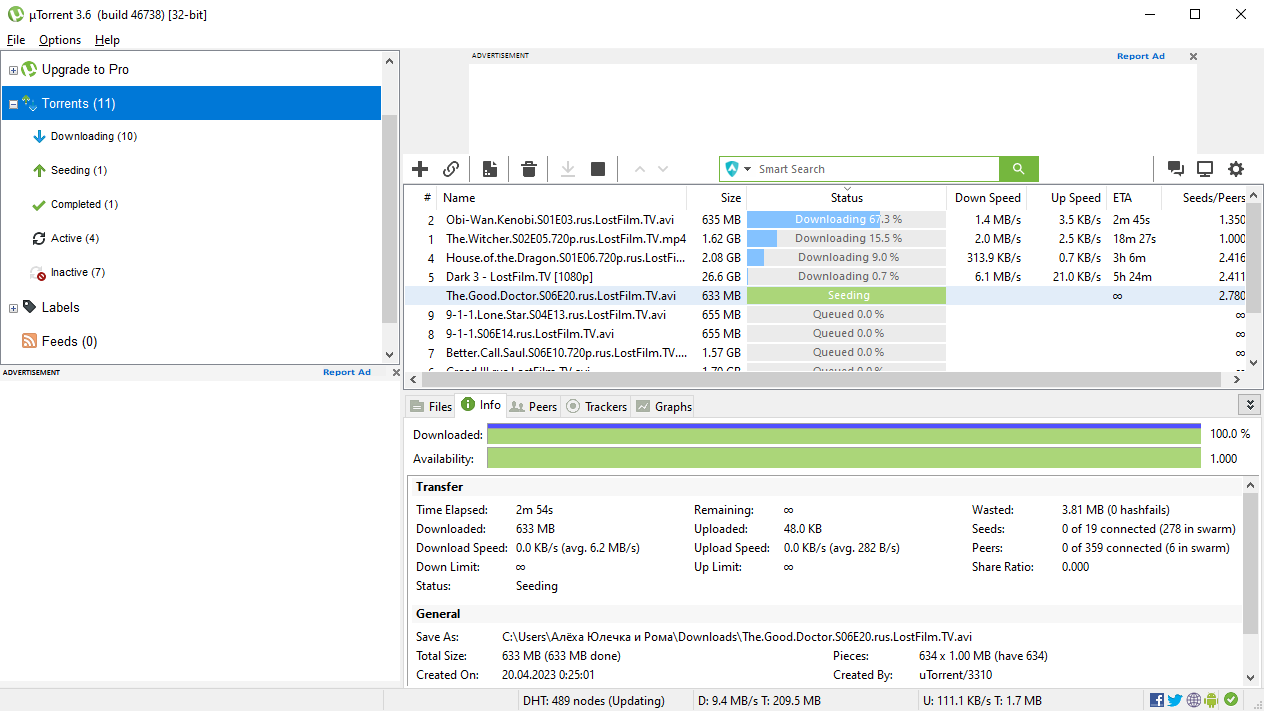The image size is (1264, 711).
Task: Click green checkmark network status icon
Action: tap(1230, 700)
